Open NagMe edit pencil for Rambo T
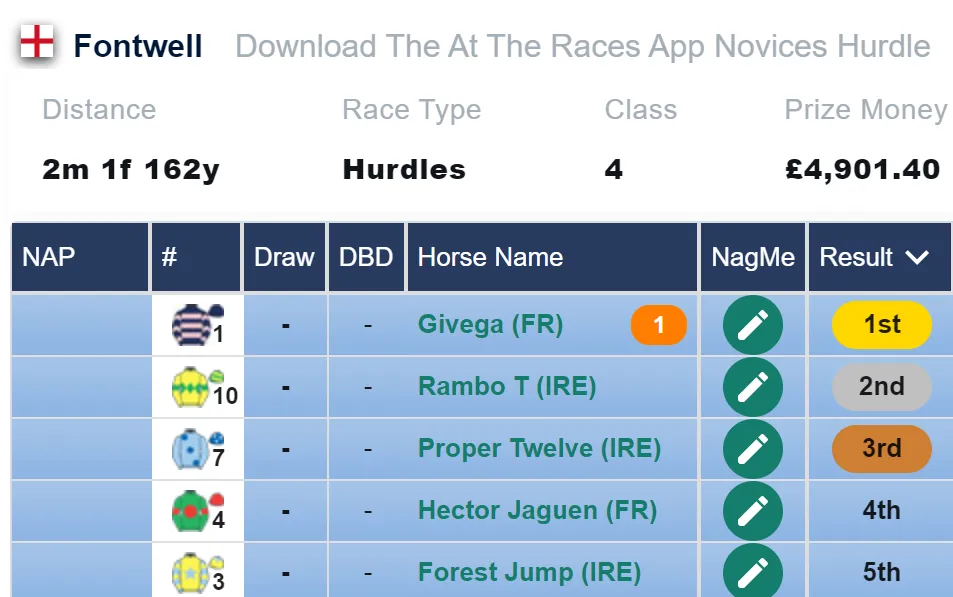This screenshot has width=953, height=597. [752, 387]
